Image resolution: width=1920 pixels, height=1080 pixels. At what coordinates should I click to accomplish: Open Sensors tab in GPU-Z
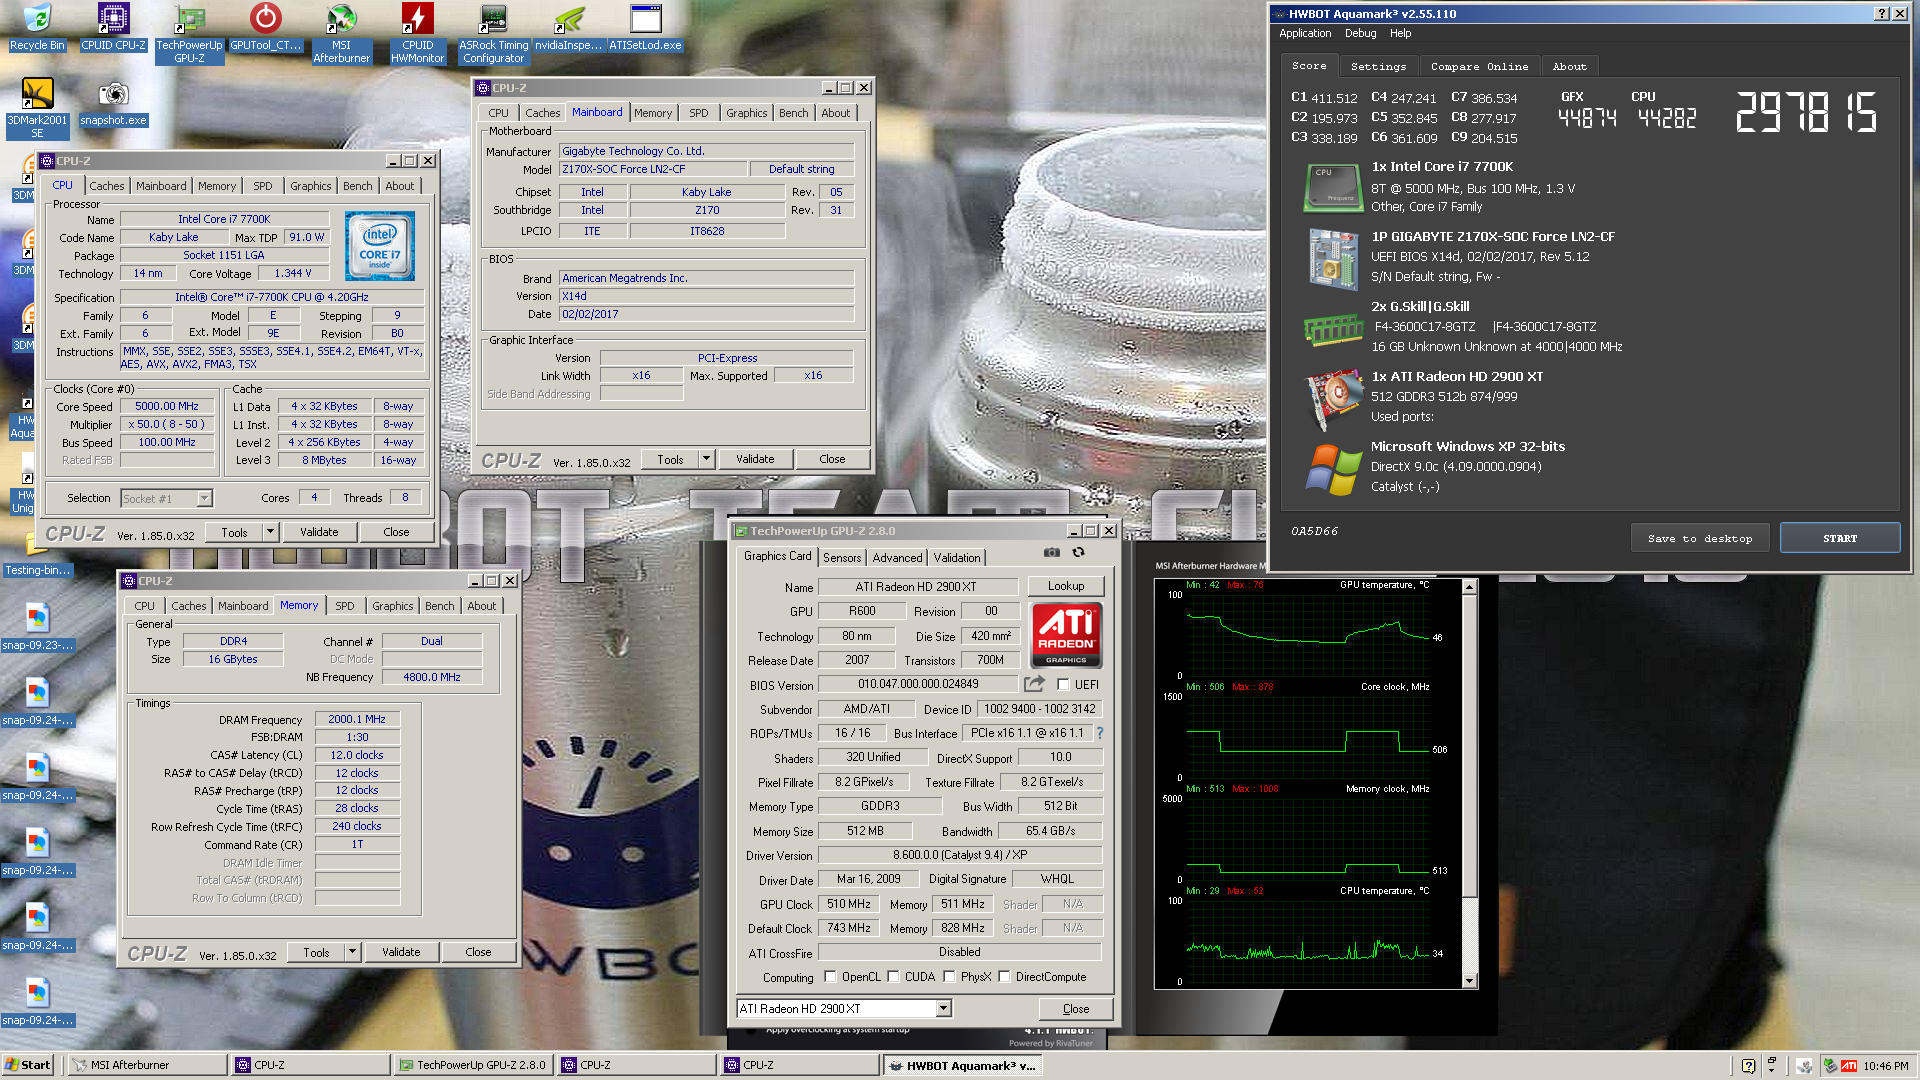pos(842,558)
